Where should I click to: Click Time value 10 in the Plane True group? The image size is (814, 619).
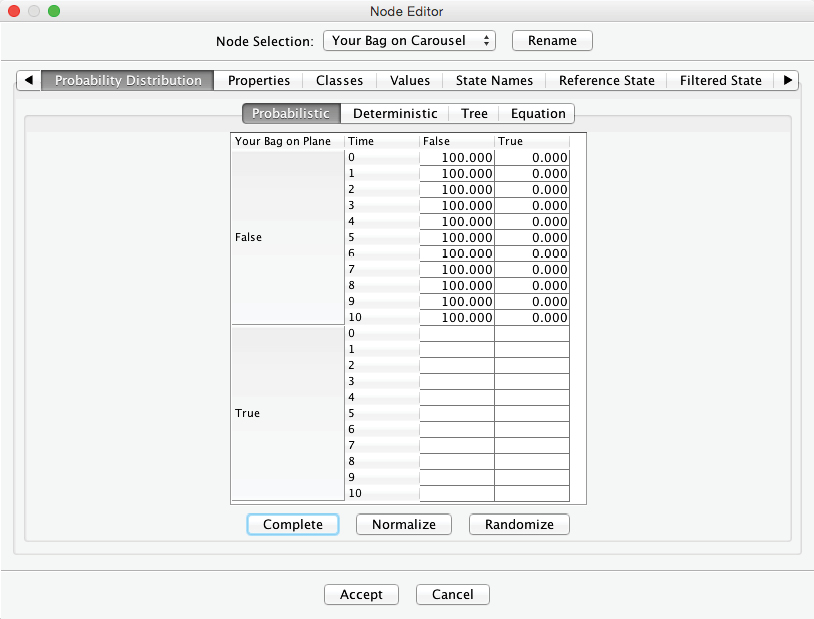(x=382, y=493)
